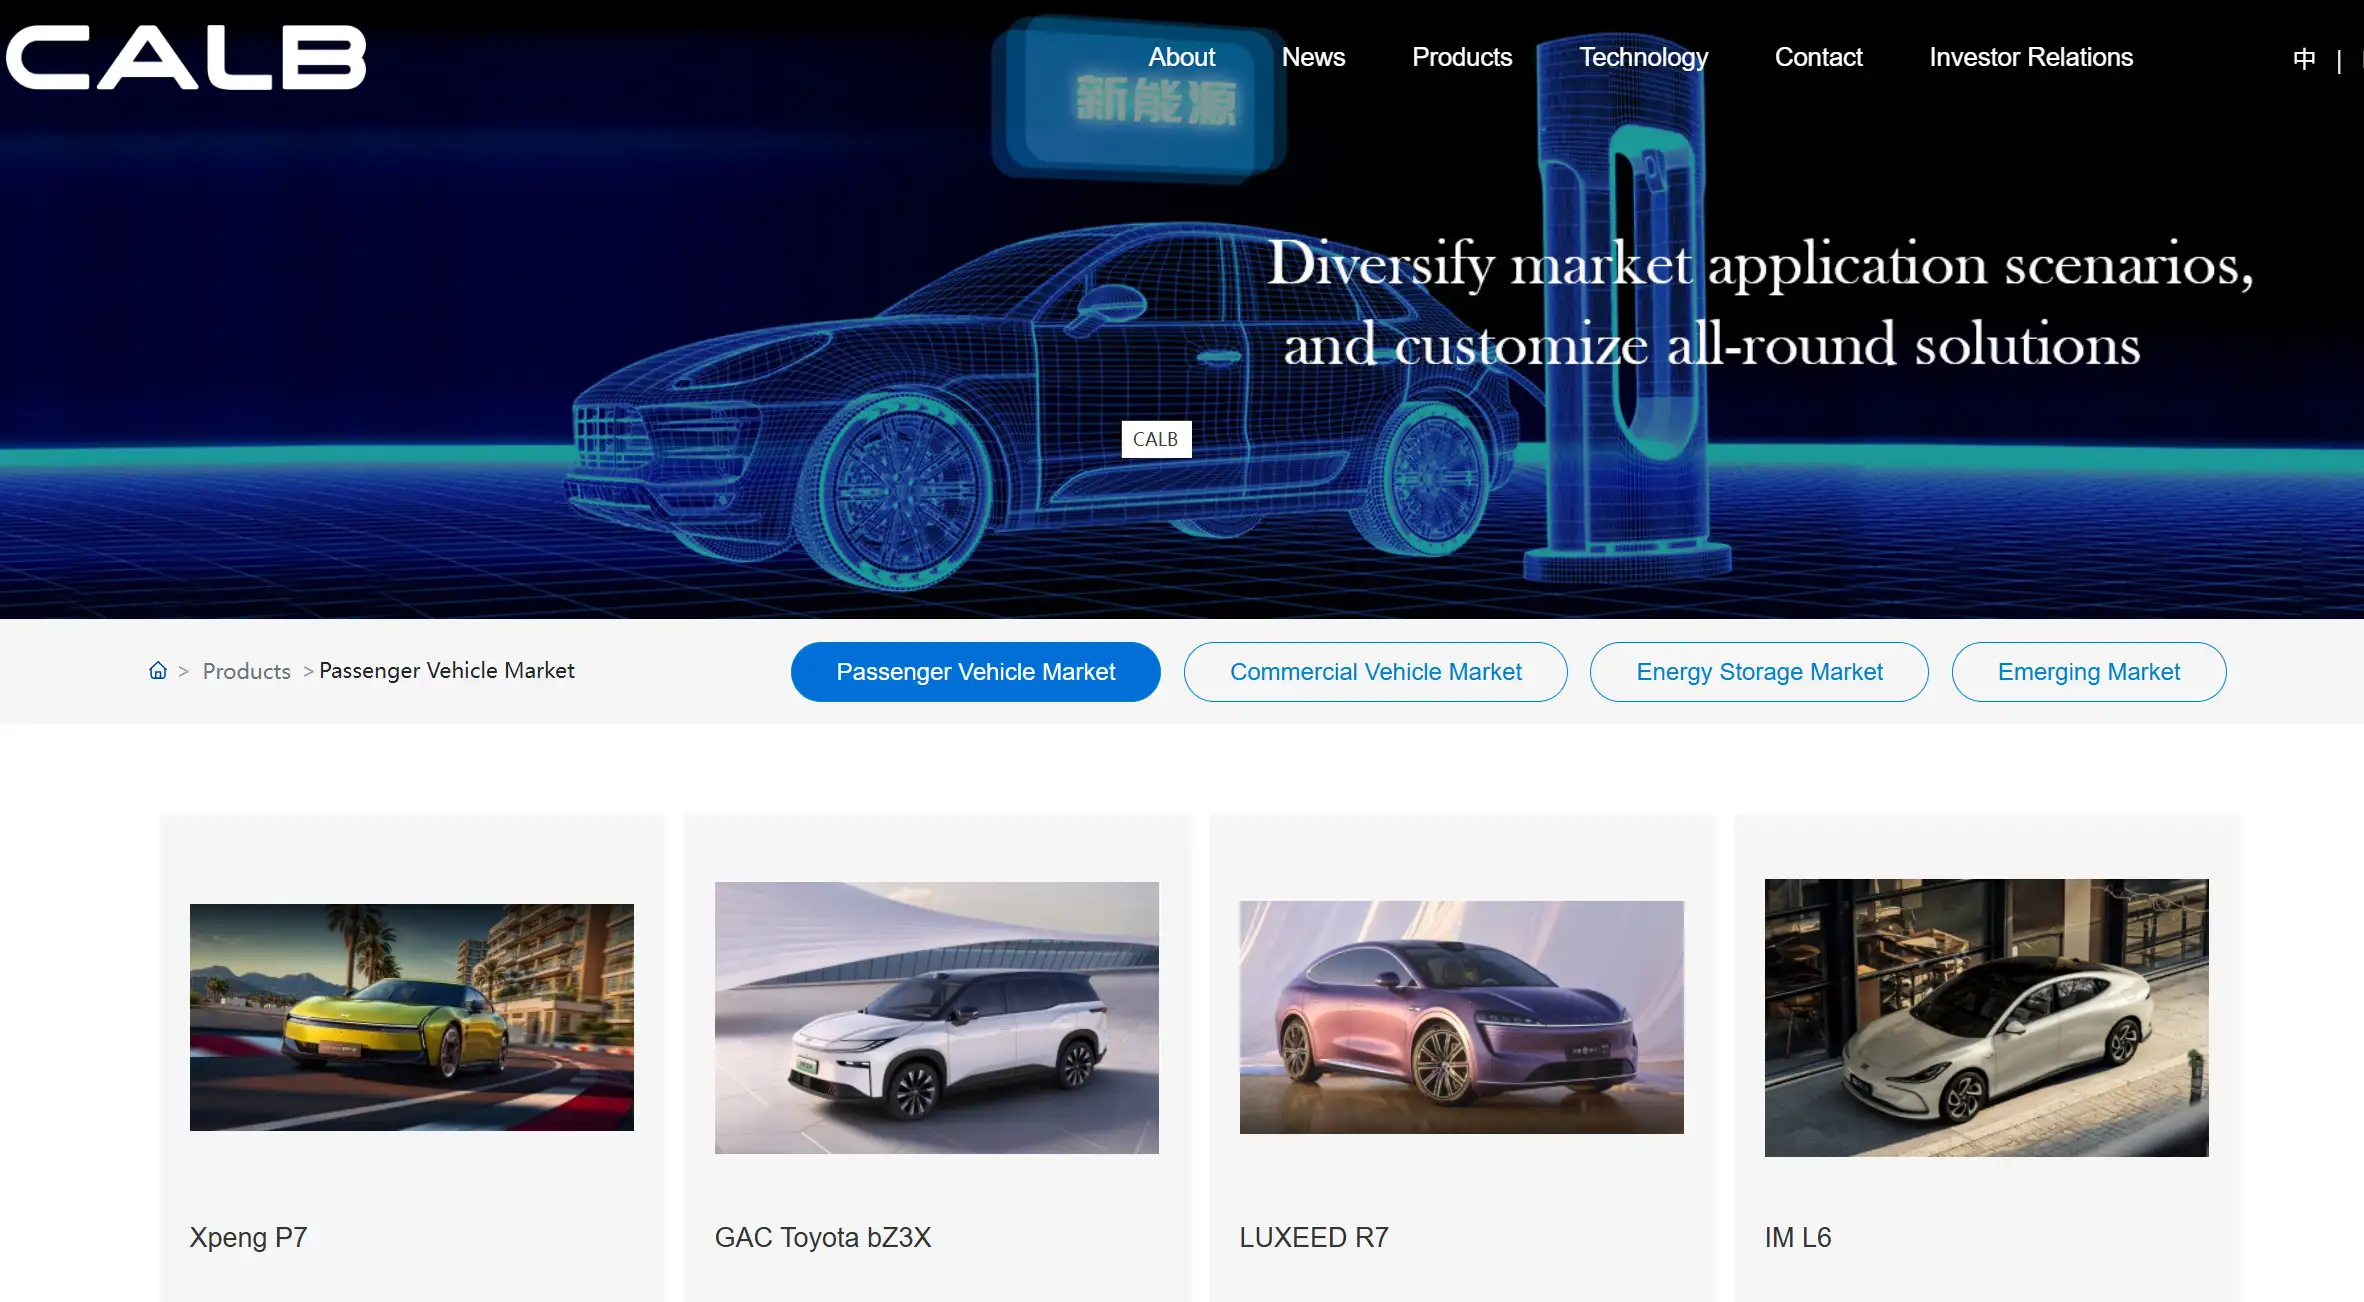Image resolution: width=2364 pixels, height=1302 pixels.
Task: Open the Xpeng P7 car image
Action: [x=411, y=1017]
